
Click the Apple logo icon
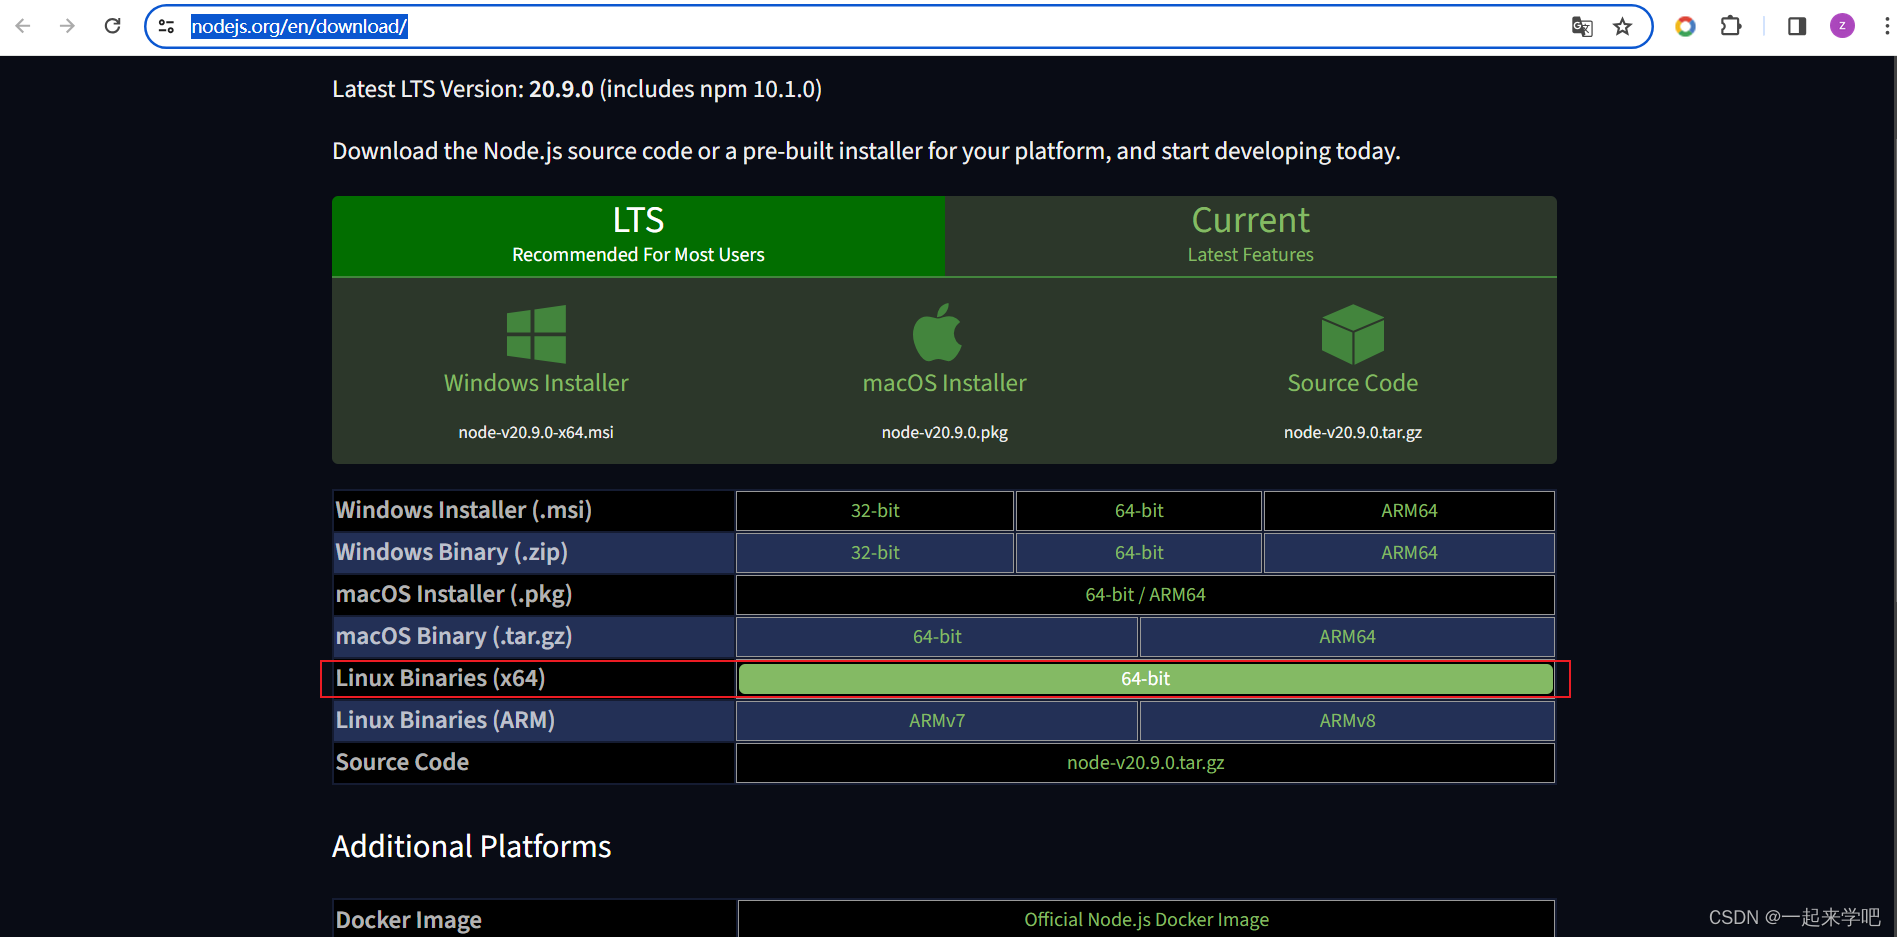coord(938,332)
